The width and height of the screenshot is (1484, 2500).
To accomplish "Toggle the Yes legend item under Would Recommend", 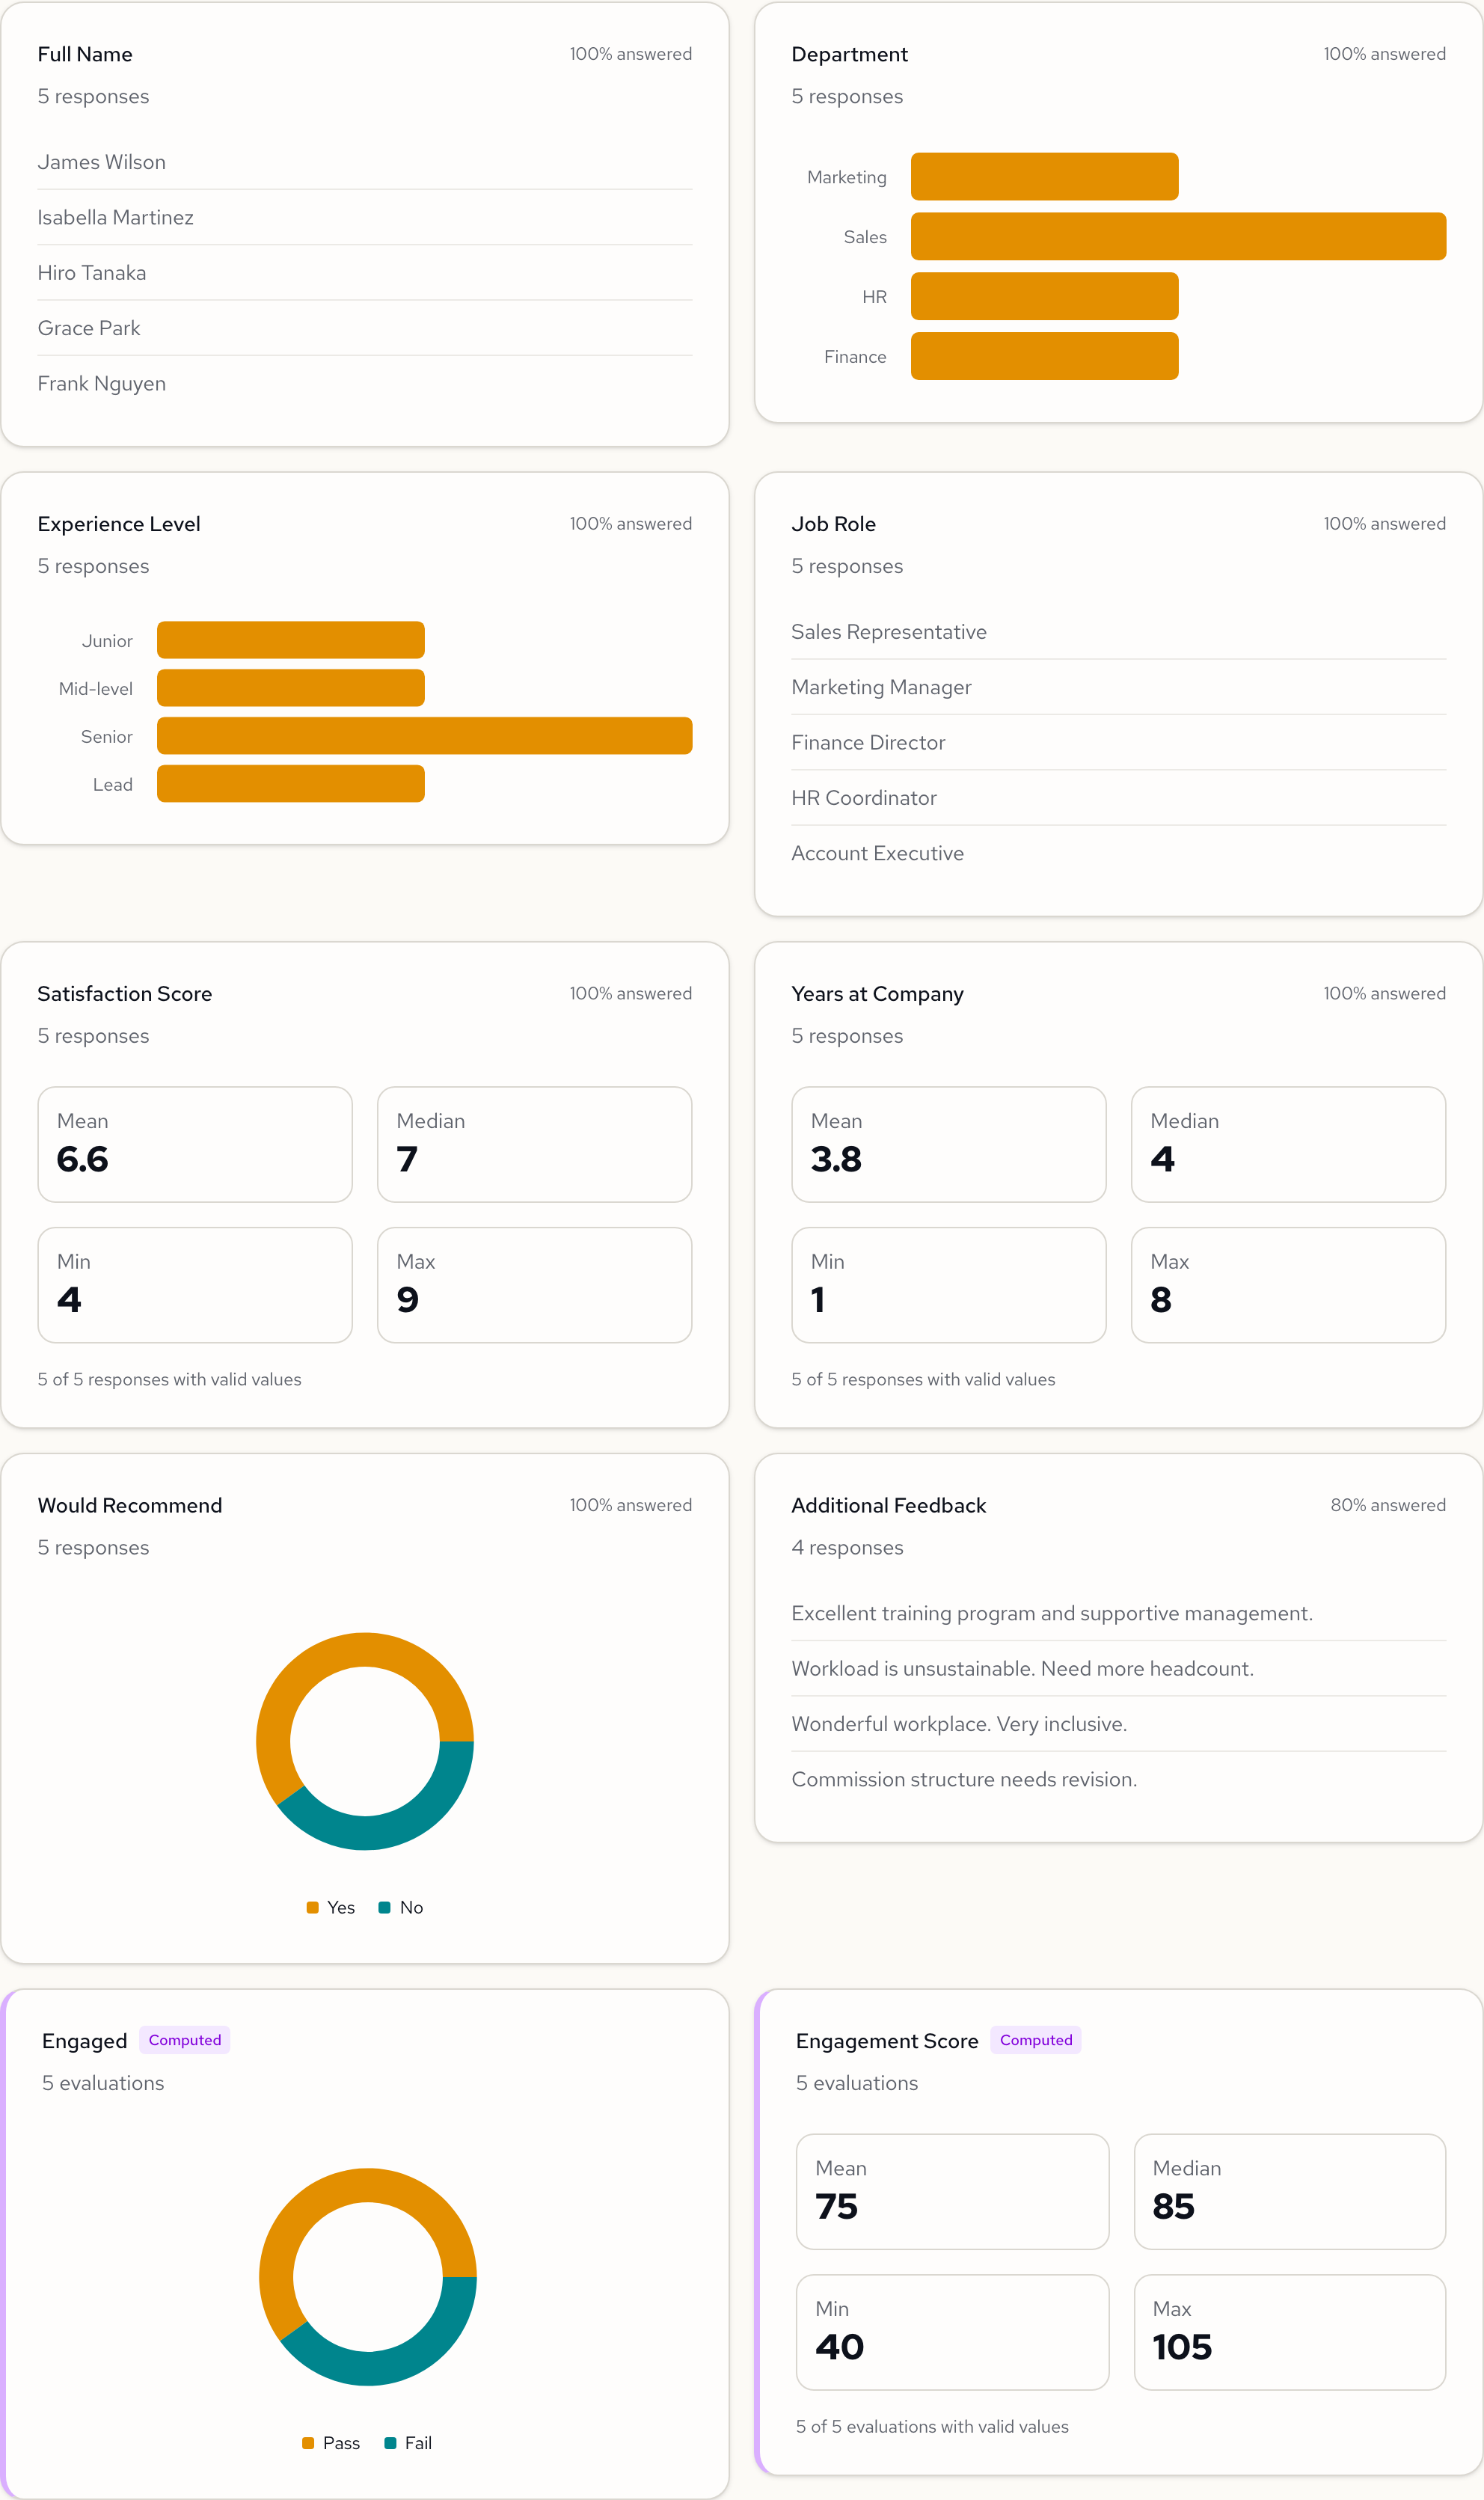I will point(330,1907).
